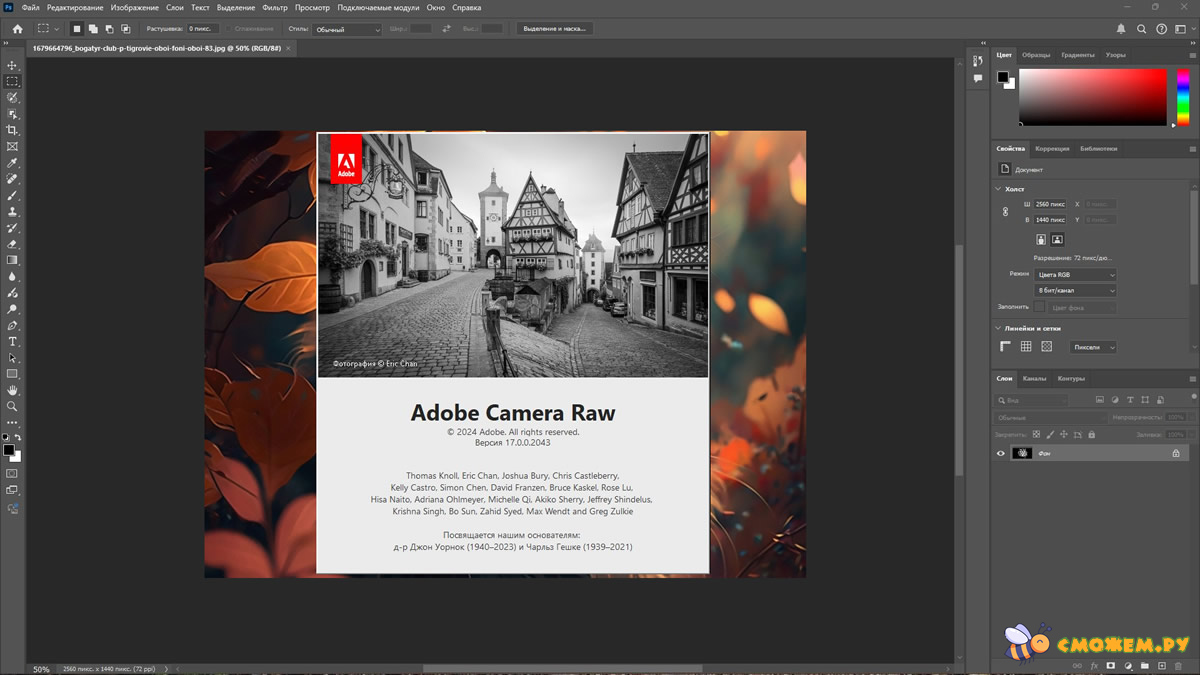Select the Type tool
1200x675 pixels.
12,341
